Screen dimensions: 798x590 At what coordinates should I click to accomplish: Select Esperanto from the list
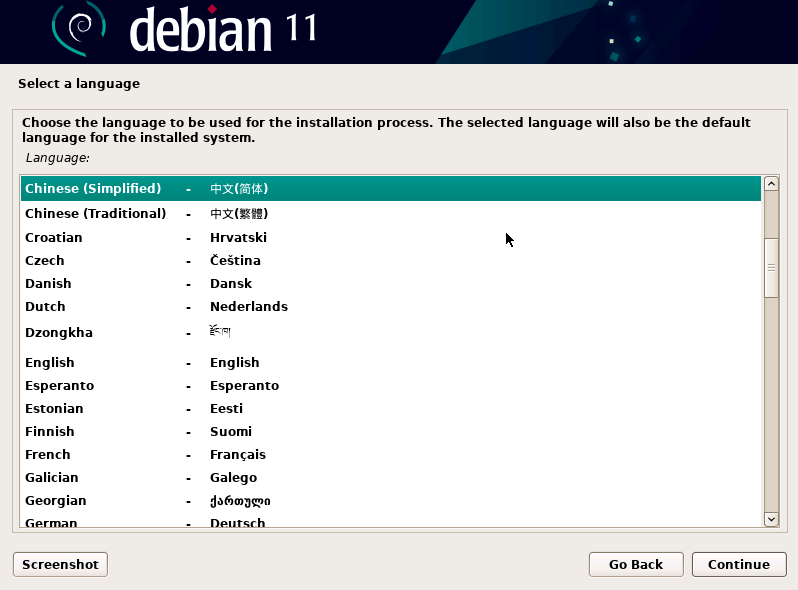(391, 385)
